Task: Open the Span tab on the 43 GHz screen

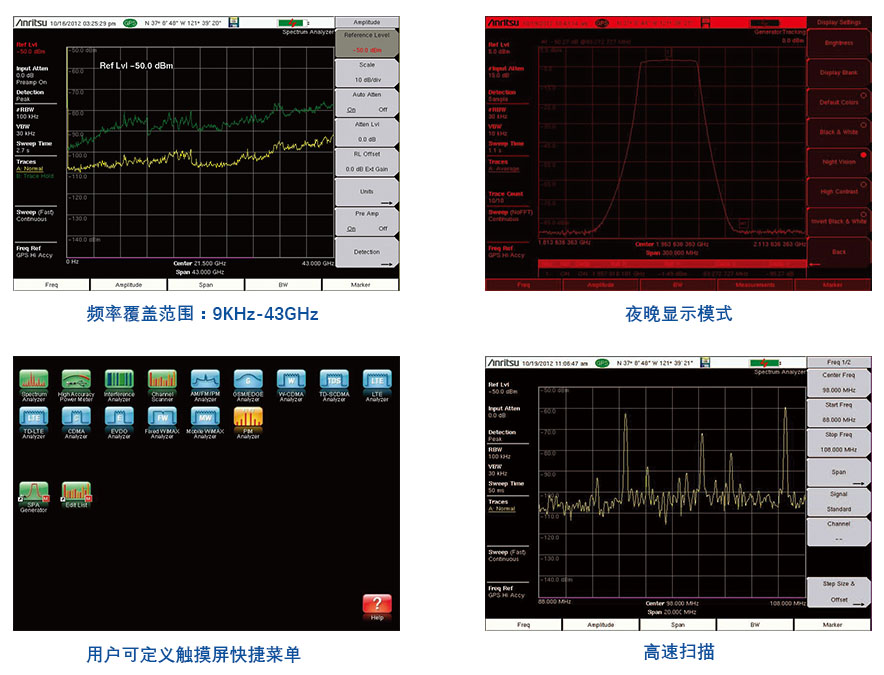Action: click(206, 285)
